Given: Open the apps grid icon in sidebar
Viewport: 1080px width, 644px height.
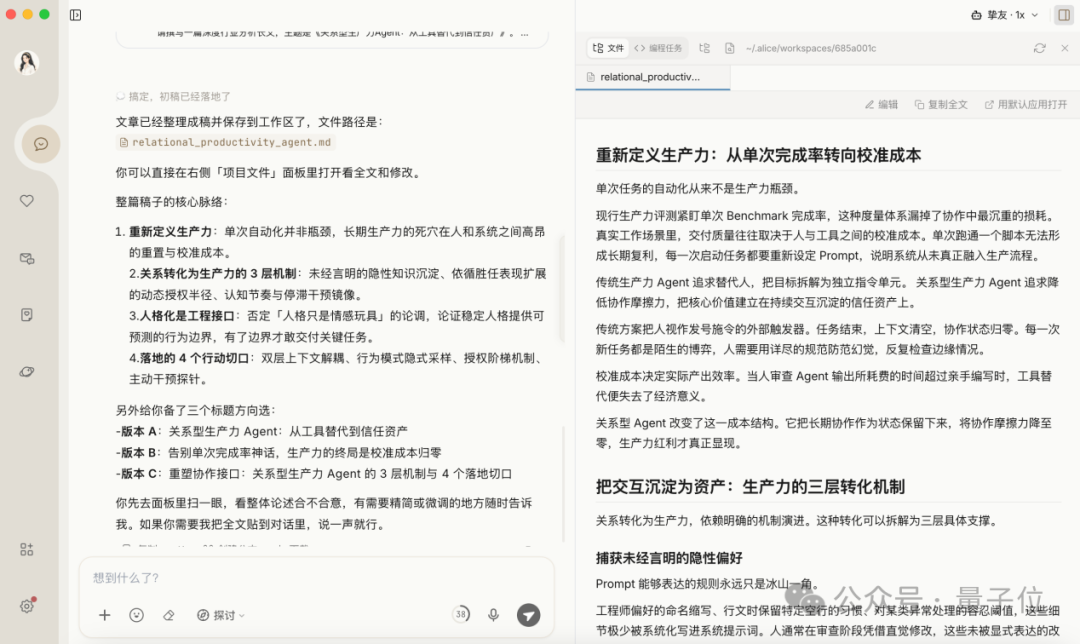Looking at the screenshot, I should 27,550.
